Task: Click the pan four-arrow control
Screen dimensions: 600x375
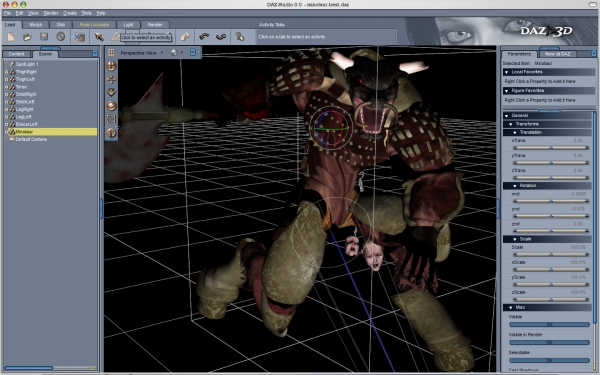Action: coord(111,79)
